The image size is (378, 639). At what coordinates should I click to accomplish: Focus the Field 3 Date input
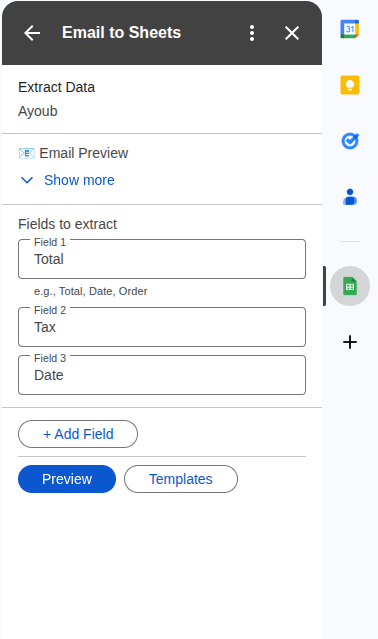point(162,375)
